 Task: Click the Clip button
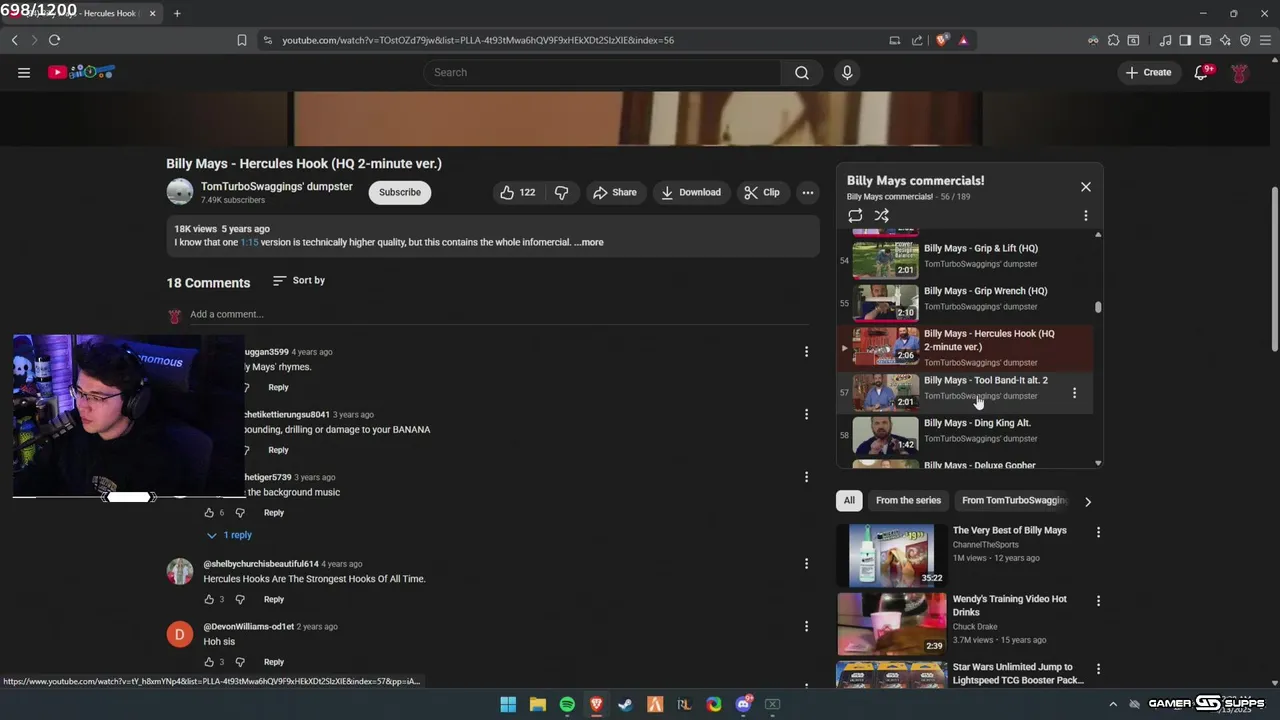coord(762,192)
